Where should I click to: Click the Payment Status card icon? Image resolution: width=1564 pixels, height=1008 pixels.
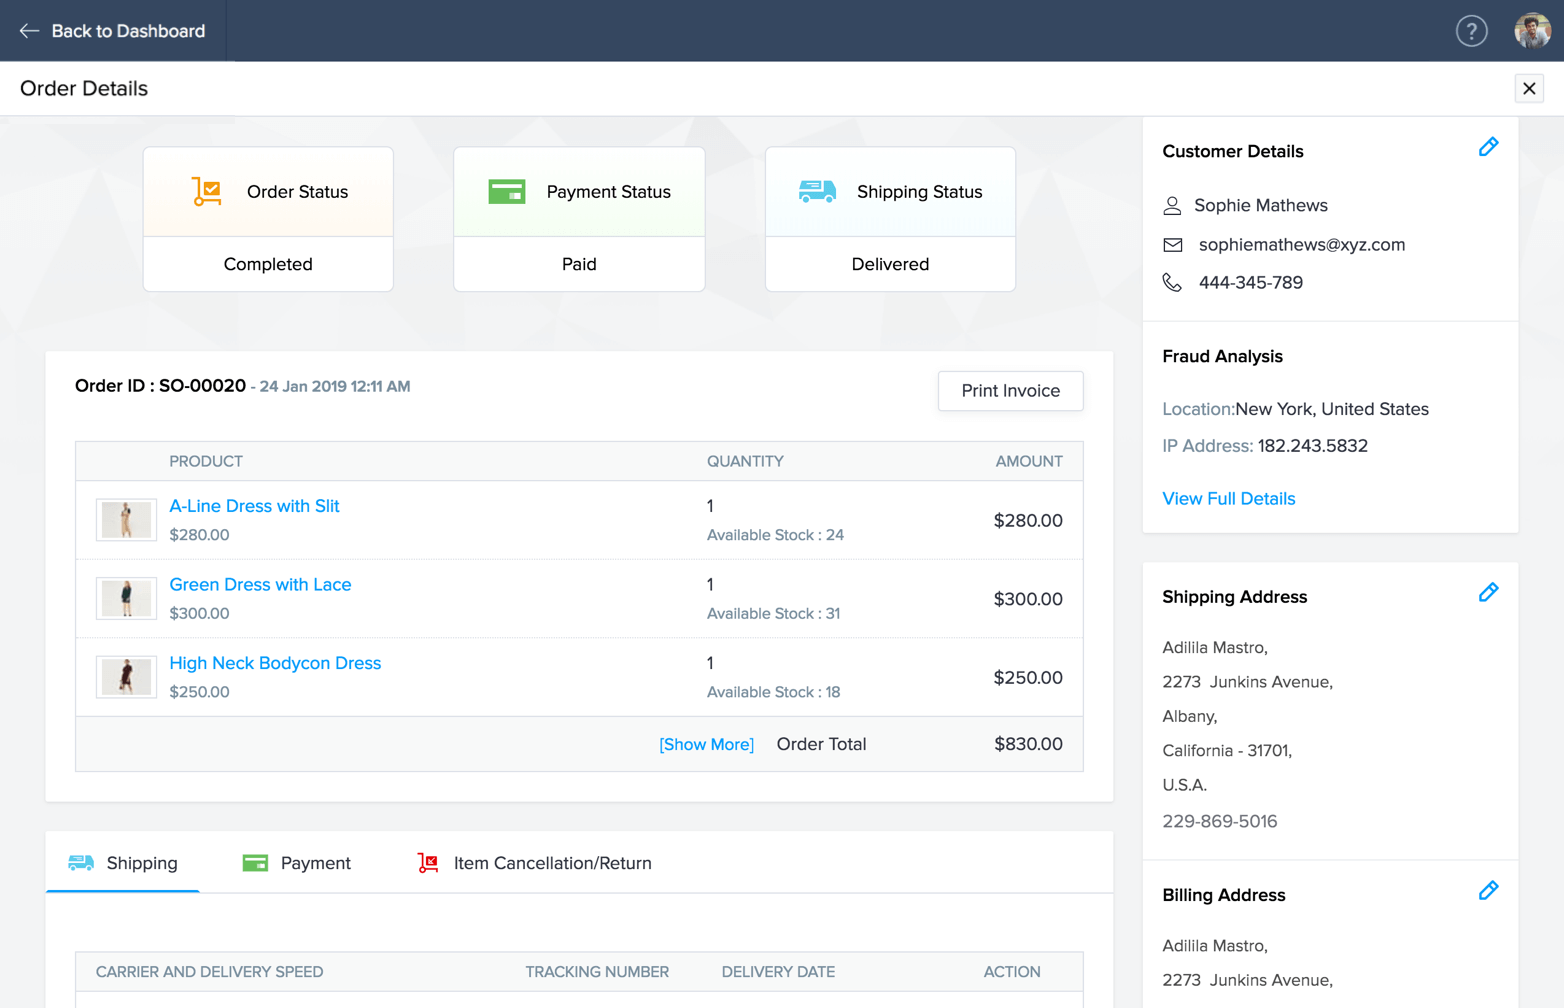pos(507,191)
